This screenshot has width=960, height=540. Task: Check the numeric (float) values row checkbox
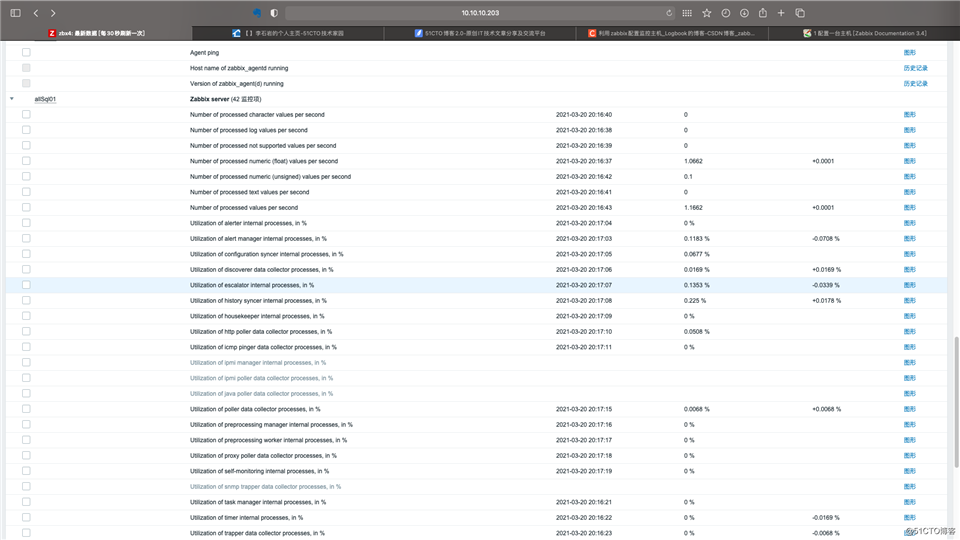tap(26, 161)
